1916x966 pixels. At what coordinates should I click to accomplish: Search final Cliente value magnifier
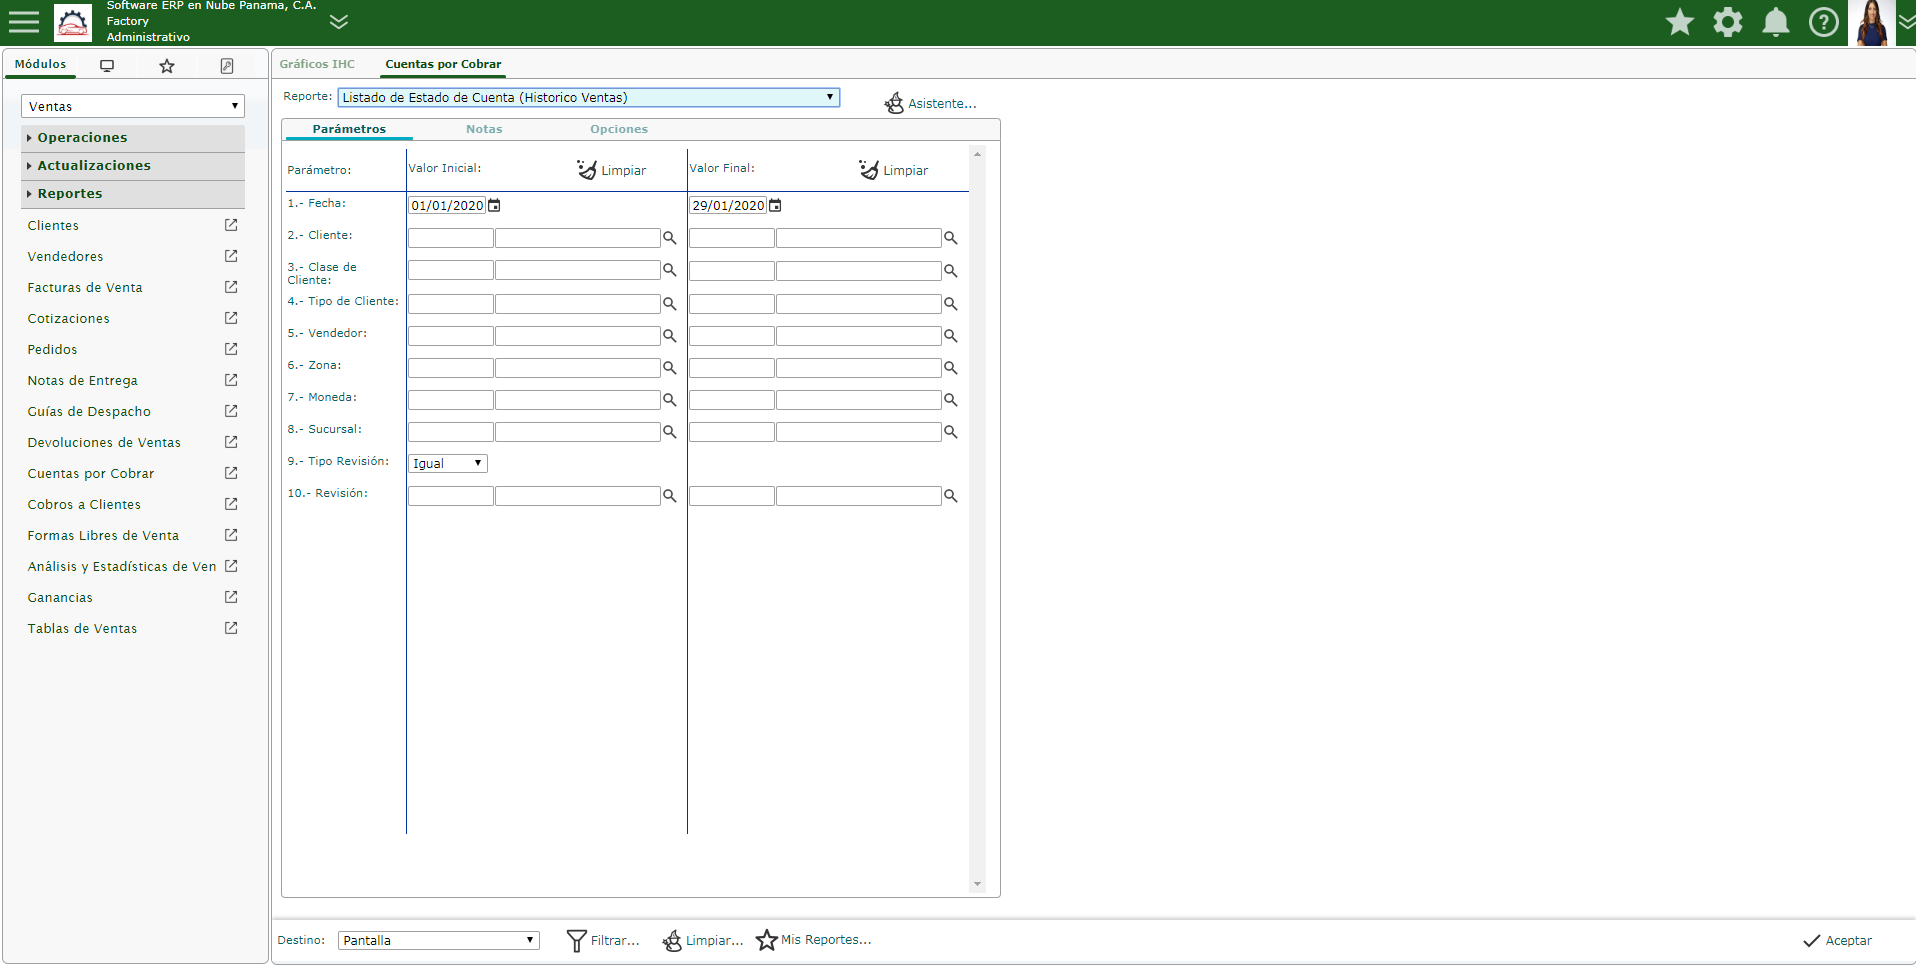tap(951, 238)
